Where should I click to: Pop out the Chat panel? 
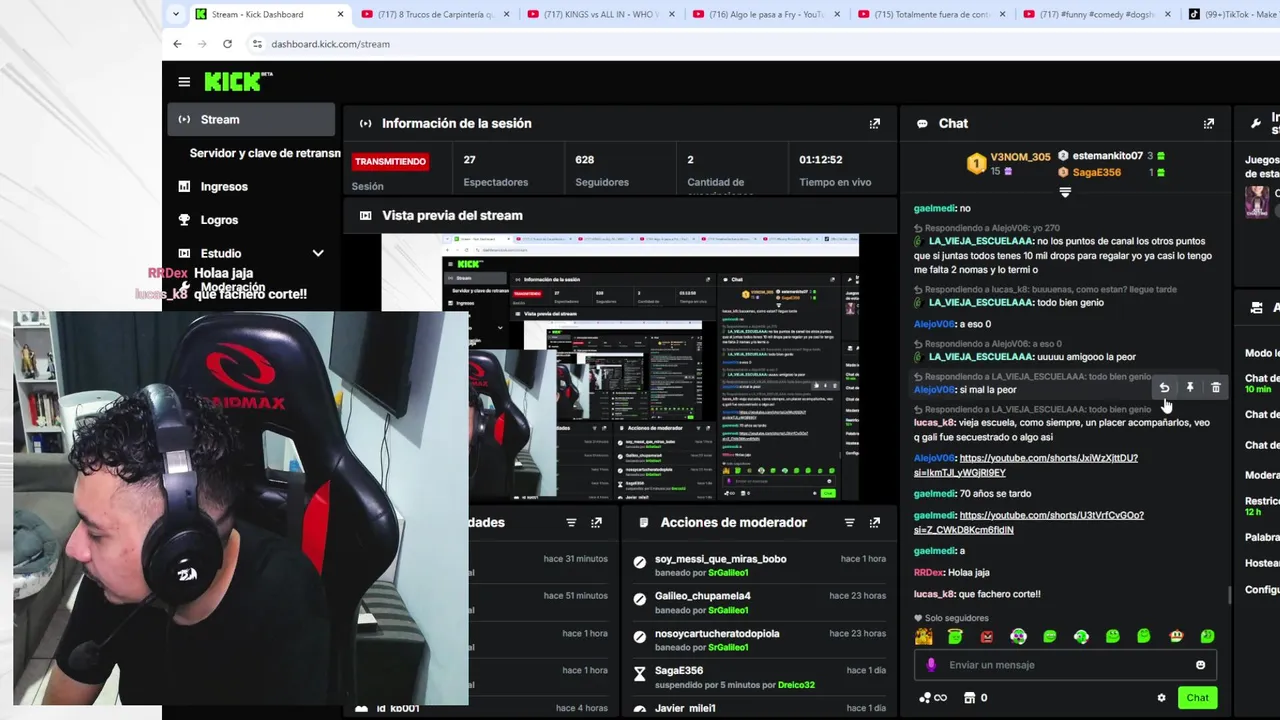[x=1209, y=123]
